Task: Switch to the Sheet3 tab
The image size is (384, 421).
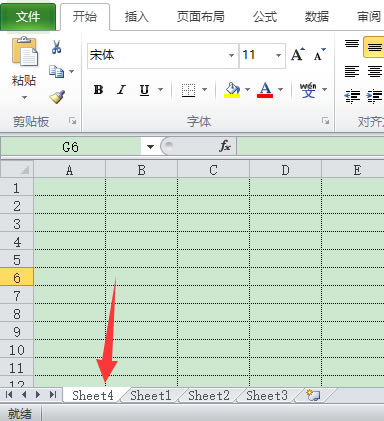Action: (x=267, y=396)
